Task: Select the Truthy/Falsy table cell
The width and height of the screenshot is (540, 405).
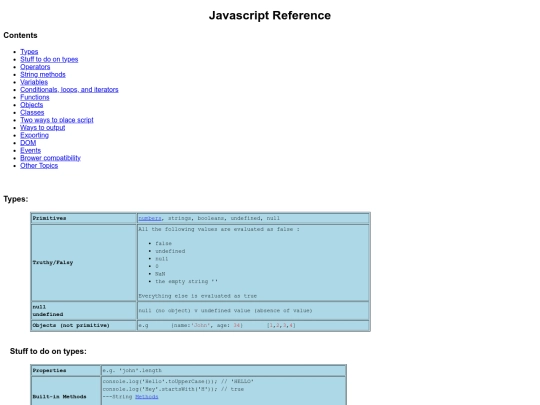Action: (84, 262)
